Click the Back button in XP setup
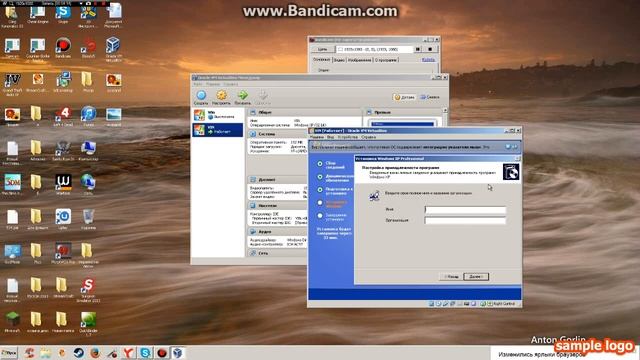Viewport: 640px width, 360px height. (451, 277)
